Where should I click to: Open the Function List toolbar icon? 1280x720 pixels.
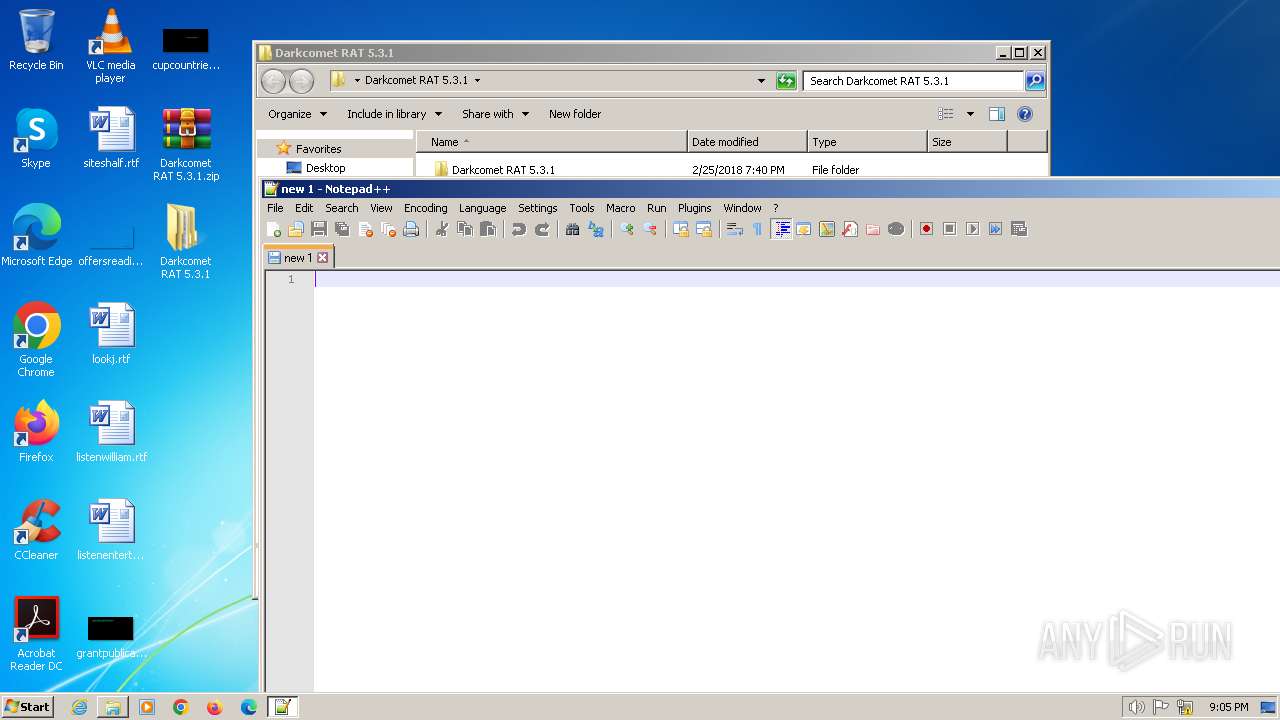click(850, 229)
